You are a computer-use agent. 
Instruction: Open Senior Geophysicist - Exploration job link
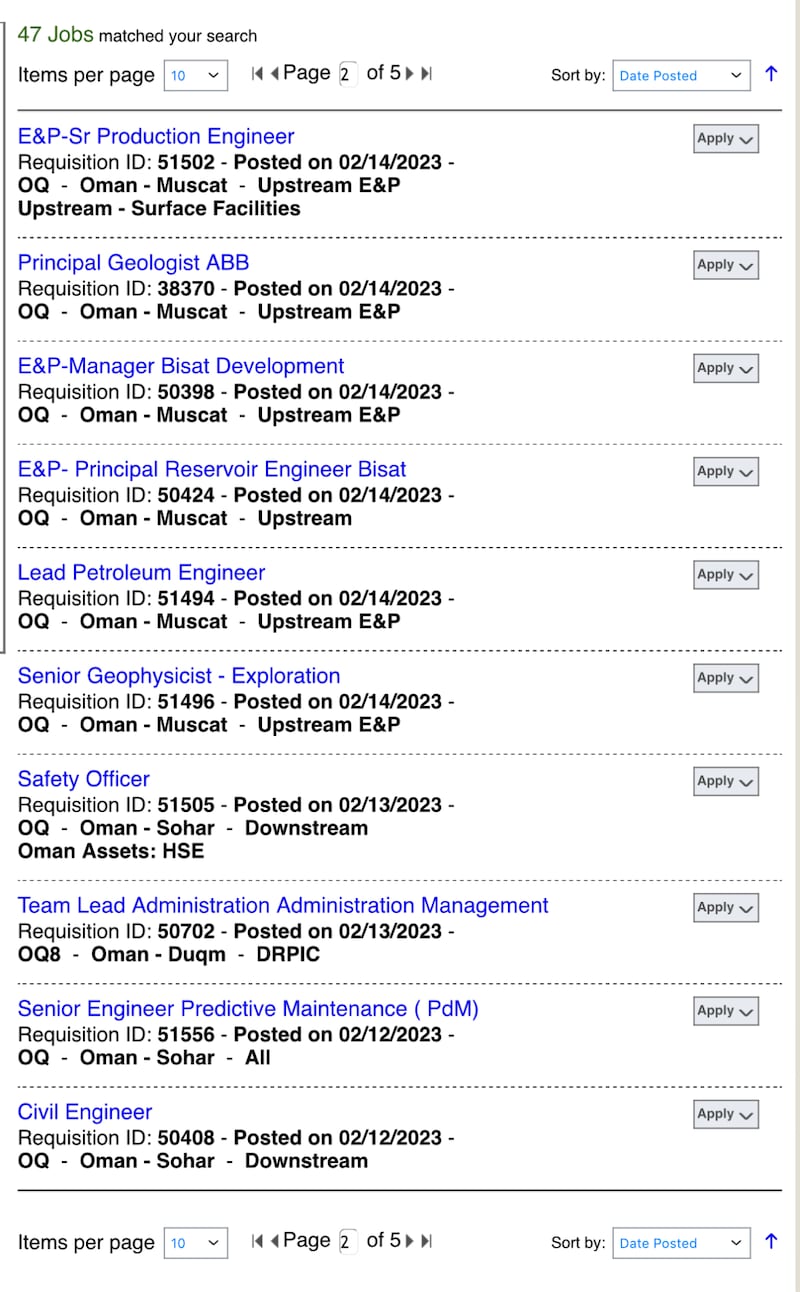[x=179, y=676]
